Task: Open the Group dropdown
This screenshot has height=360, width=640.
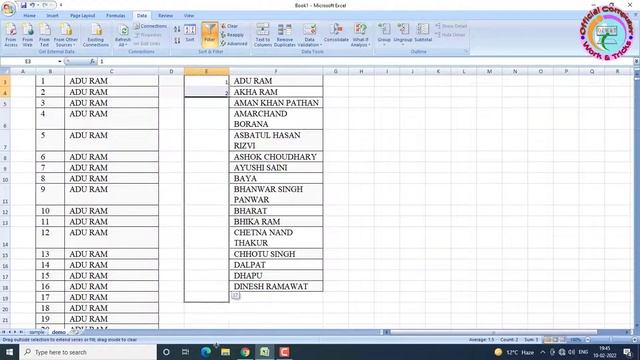Action: (x=384, y=34)
